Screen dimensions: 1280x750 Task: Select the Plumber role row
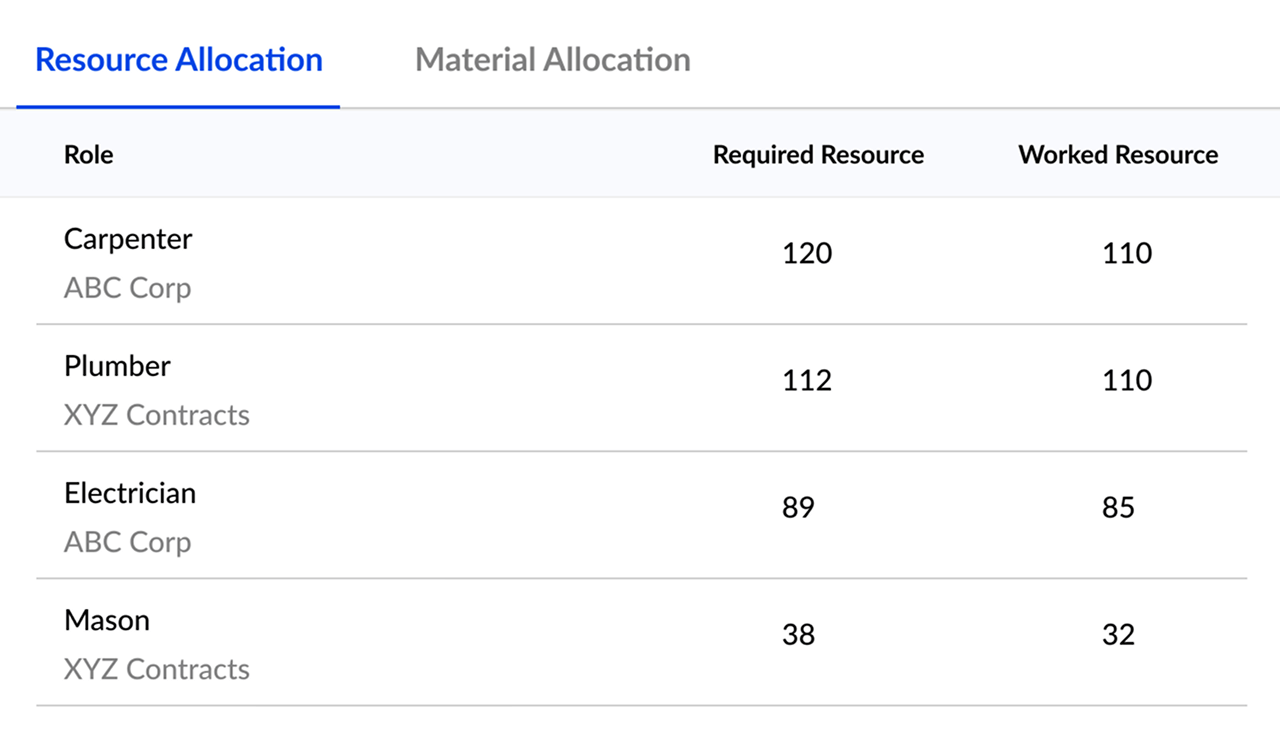pos(117,366)
